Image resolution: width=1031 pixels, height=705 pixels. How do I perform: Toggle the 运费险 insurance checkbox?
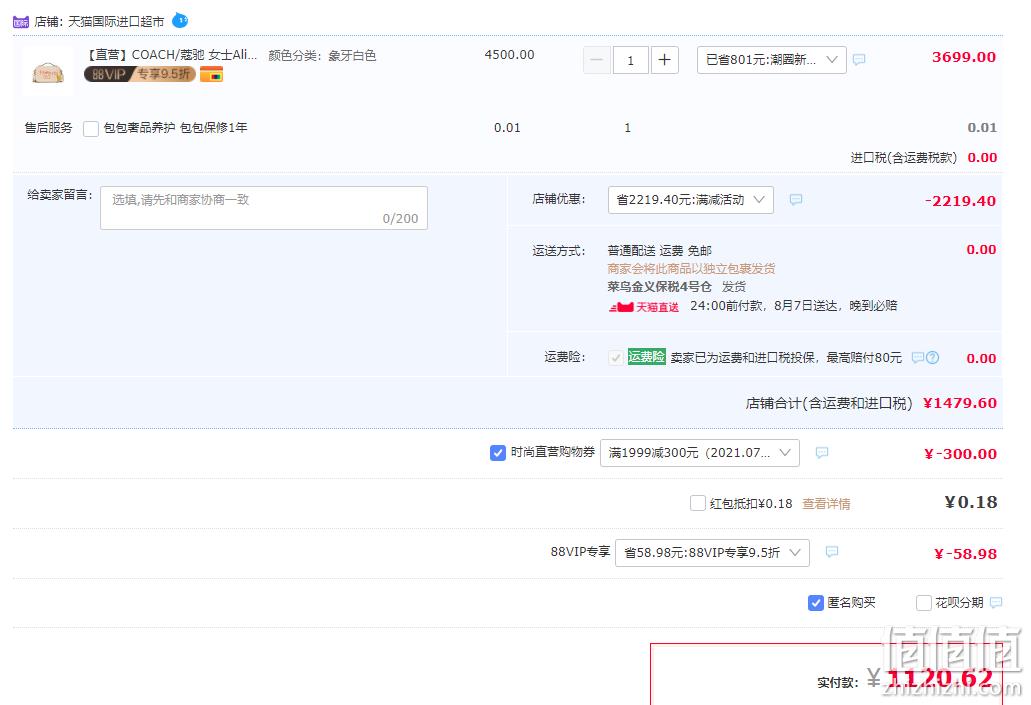(615, 358)
